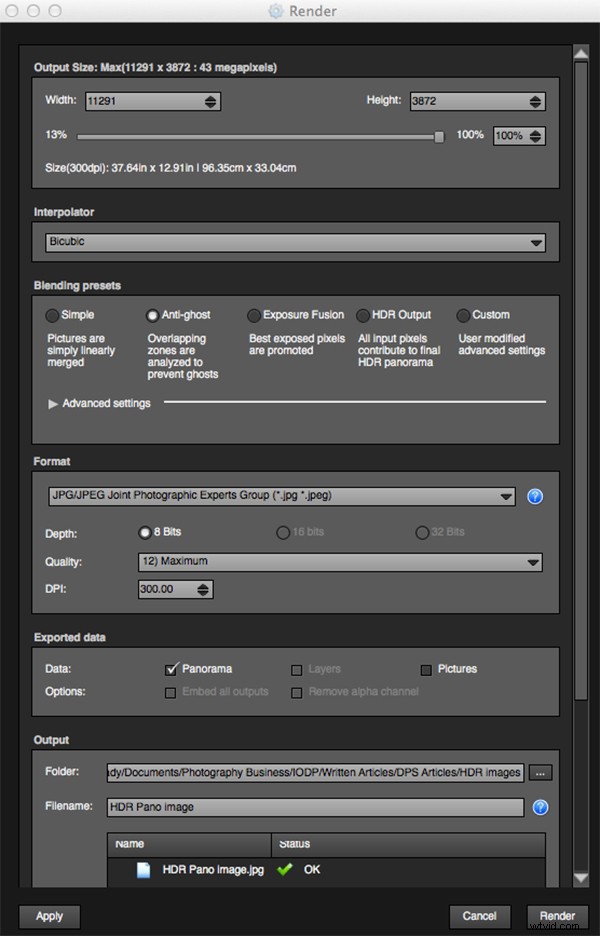The height and width of the screenshot is (936, 600).
Task: Select the Anti-ghost blending preset
Action: 152,315
